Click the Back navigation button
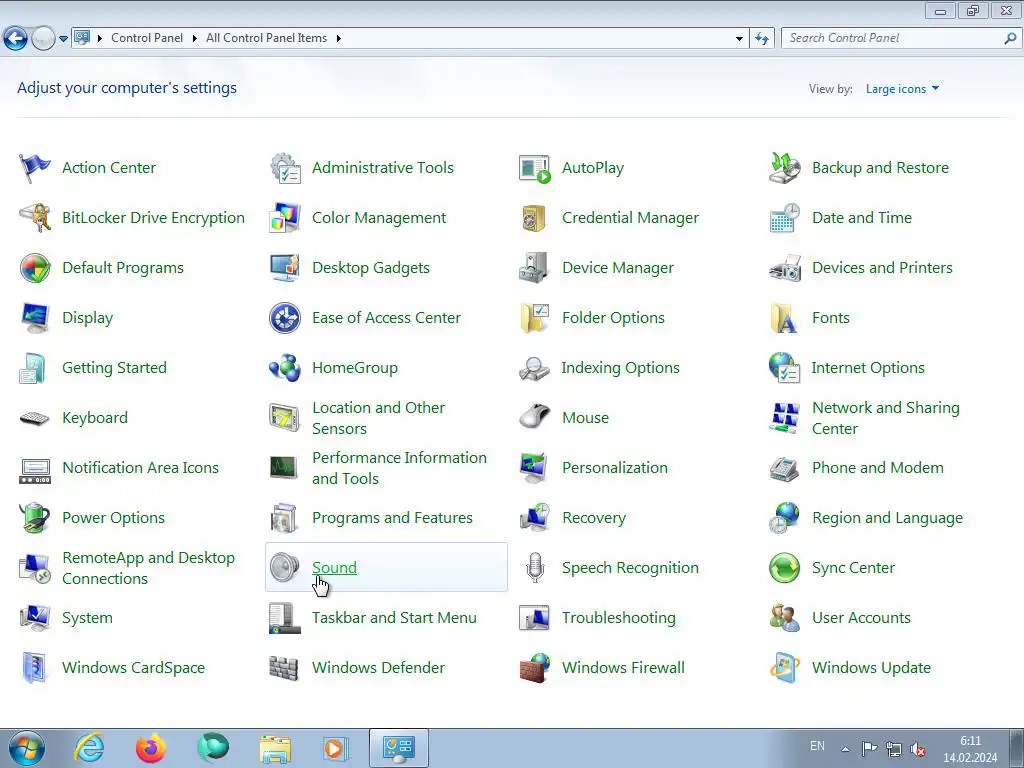 tap(16, 39)
